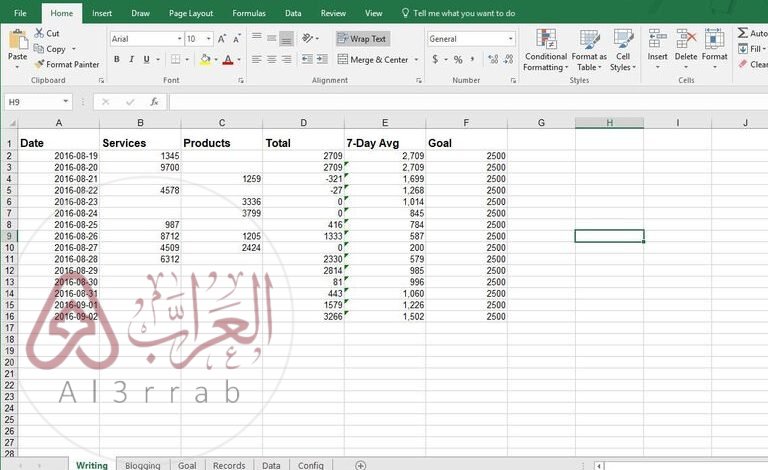Open the Blogging sheet tab
The image size is (768, 470).
point(143,465)
